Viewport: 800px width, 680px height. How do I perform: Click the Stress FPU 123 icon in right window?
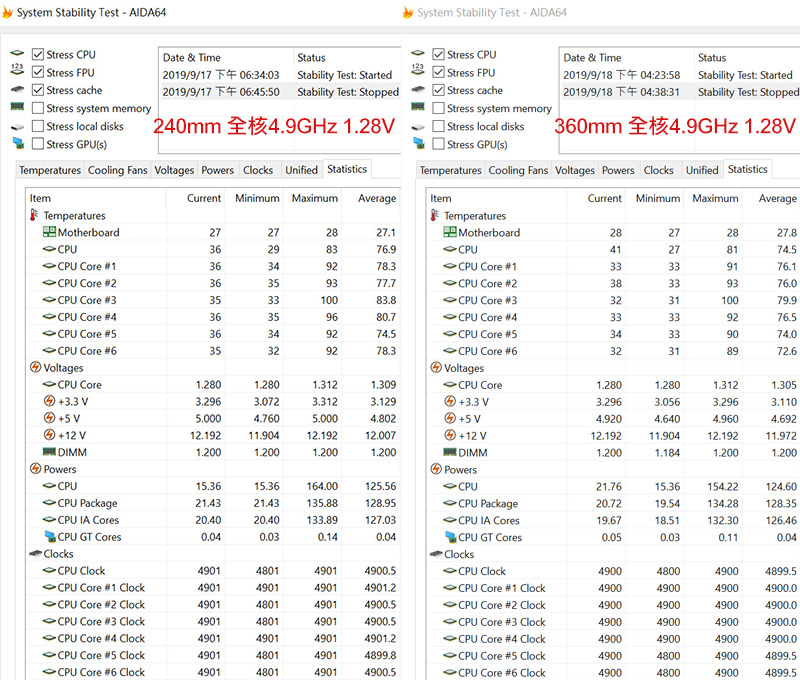[x=418, y=70]
